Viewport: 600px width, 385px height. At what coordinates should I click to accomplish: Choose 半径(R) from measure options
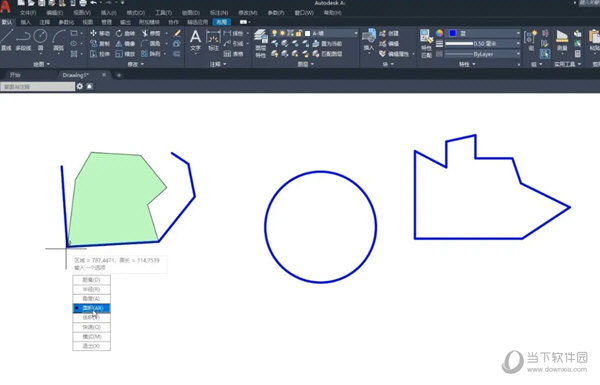click(91, 289)
